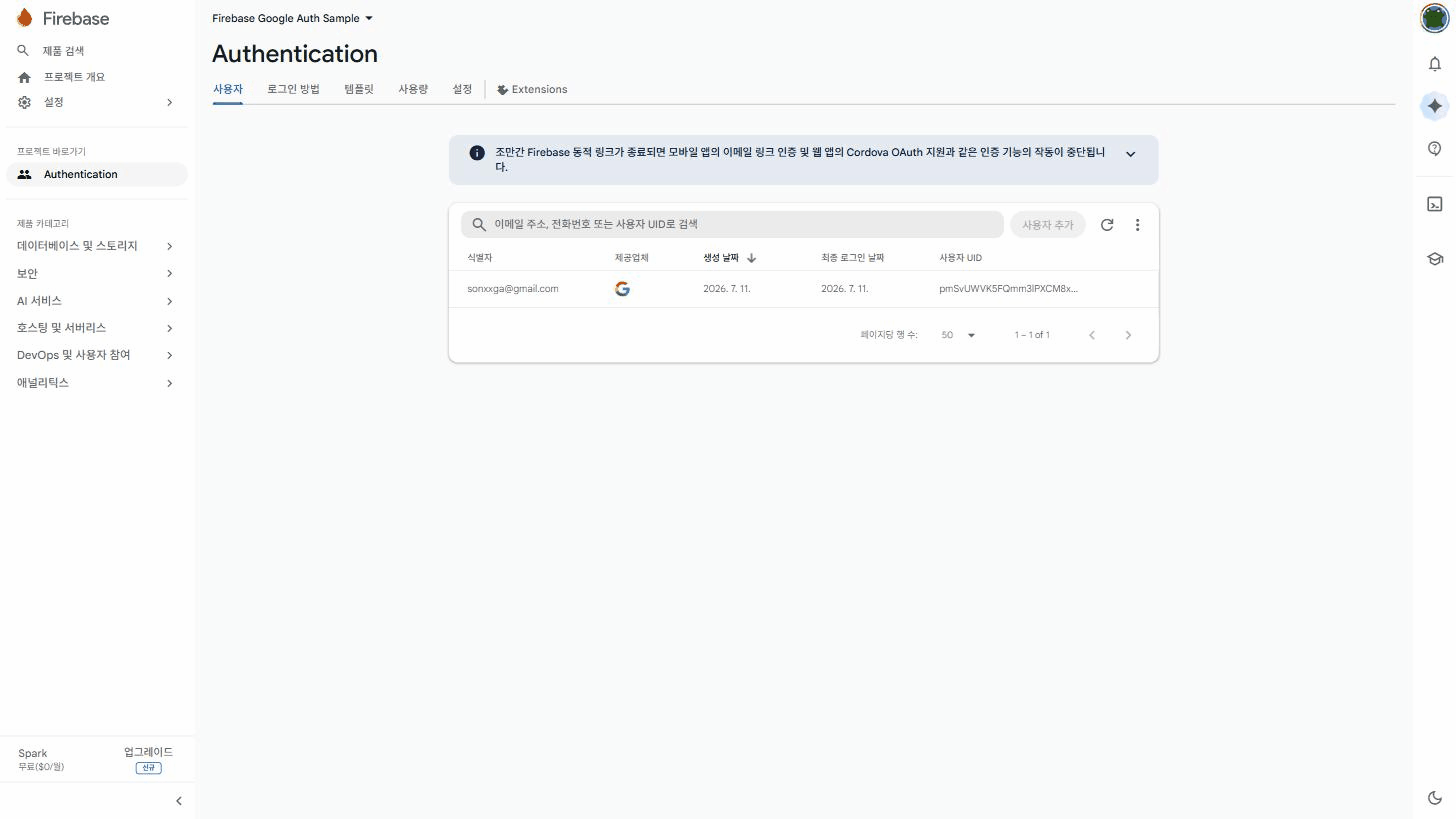The image size is (1456, 819).
Task: Launch Gemini sparkle assistant
Action: [1435, 106]
